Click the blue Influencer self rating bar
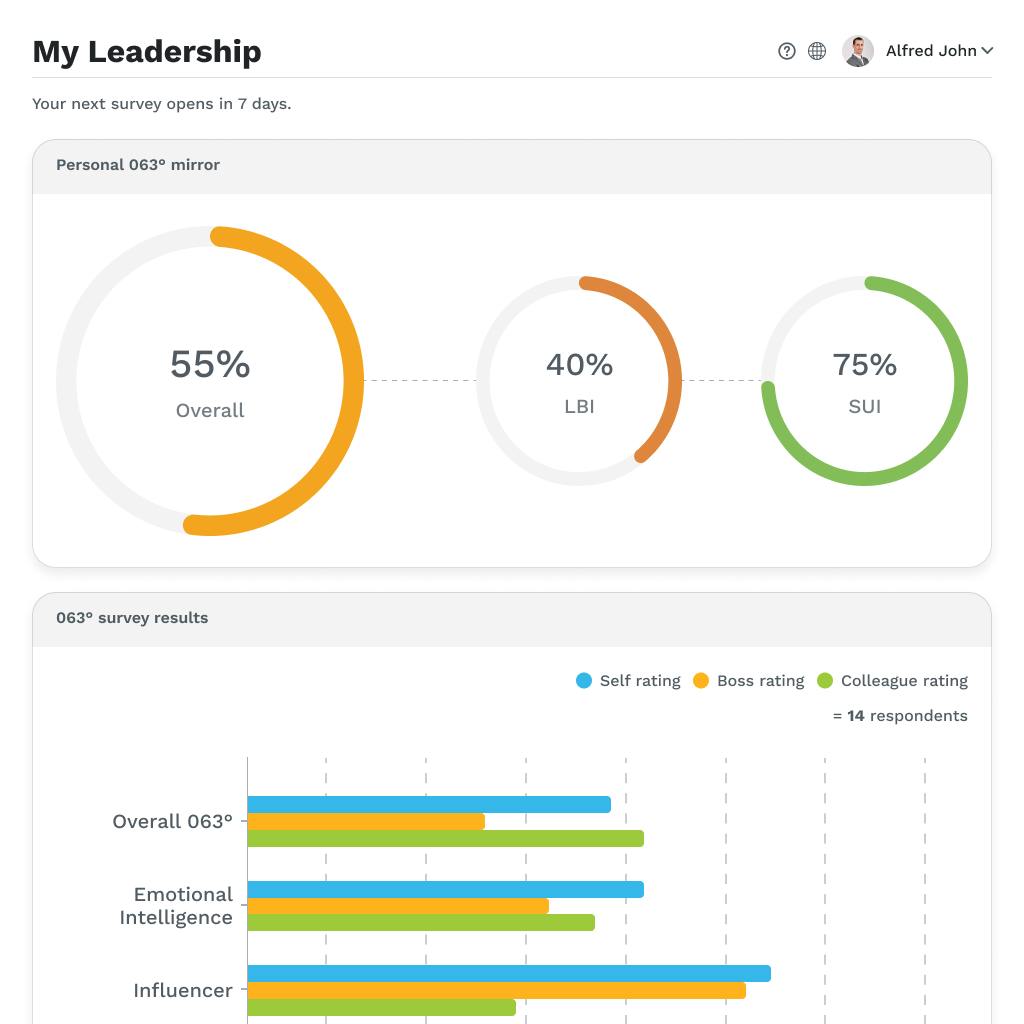Viewport: 1024px width, 1024px height. coord(508,974)
